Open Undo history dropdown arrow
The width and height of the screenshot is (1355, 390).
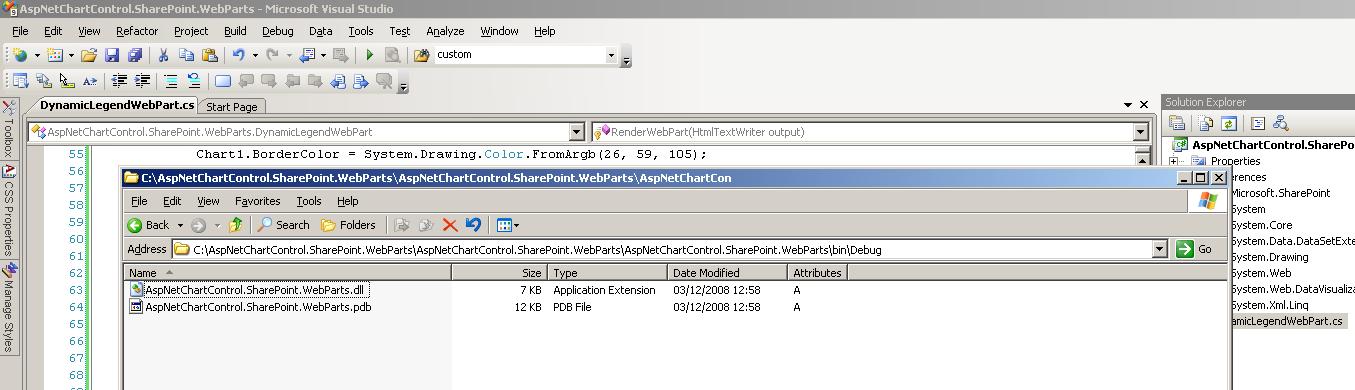[255, 55]
